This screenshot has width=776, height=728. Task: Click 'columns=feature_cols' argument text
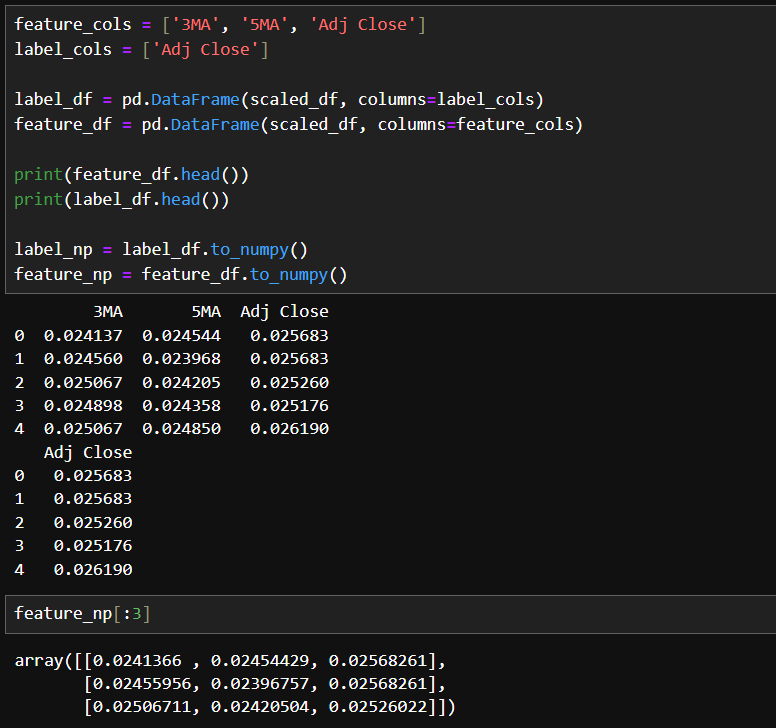pos(476,124)
